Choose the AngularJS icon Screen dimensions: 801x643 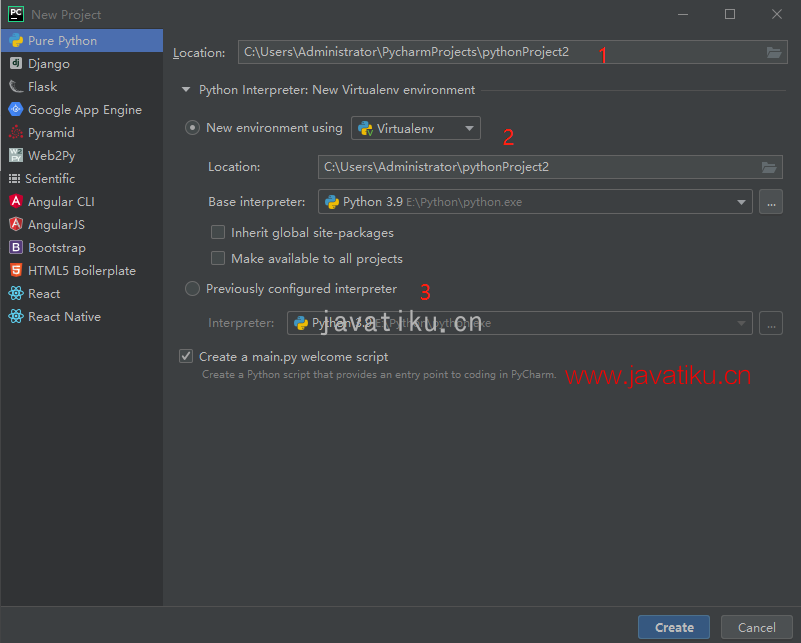pyautogui.click(x=16, y=224)
